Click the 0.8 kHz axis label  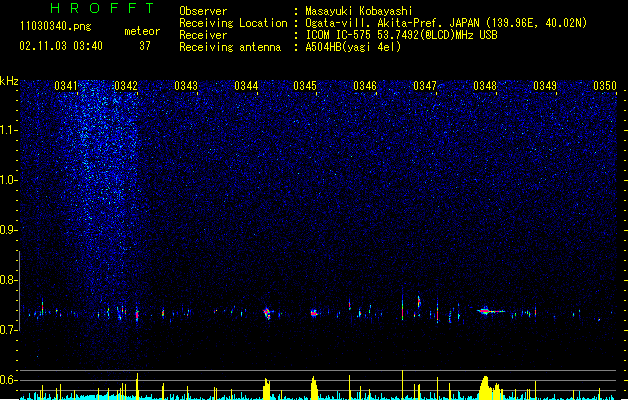coord(9,280)
